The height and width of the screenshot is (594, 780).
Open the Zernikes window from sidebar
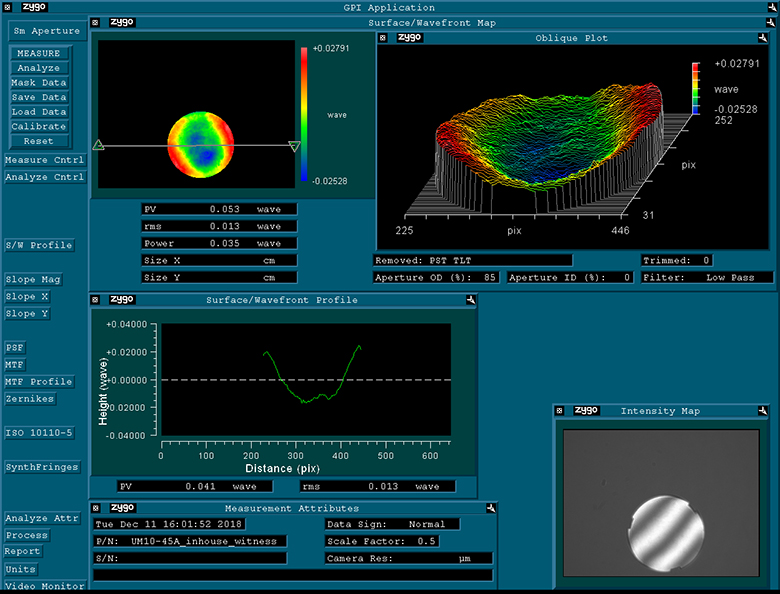pyautogui.click(x=30, y=398)
